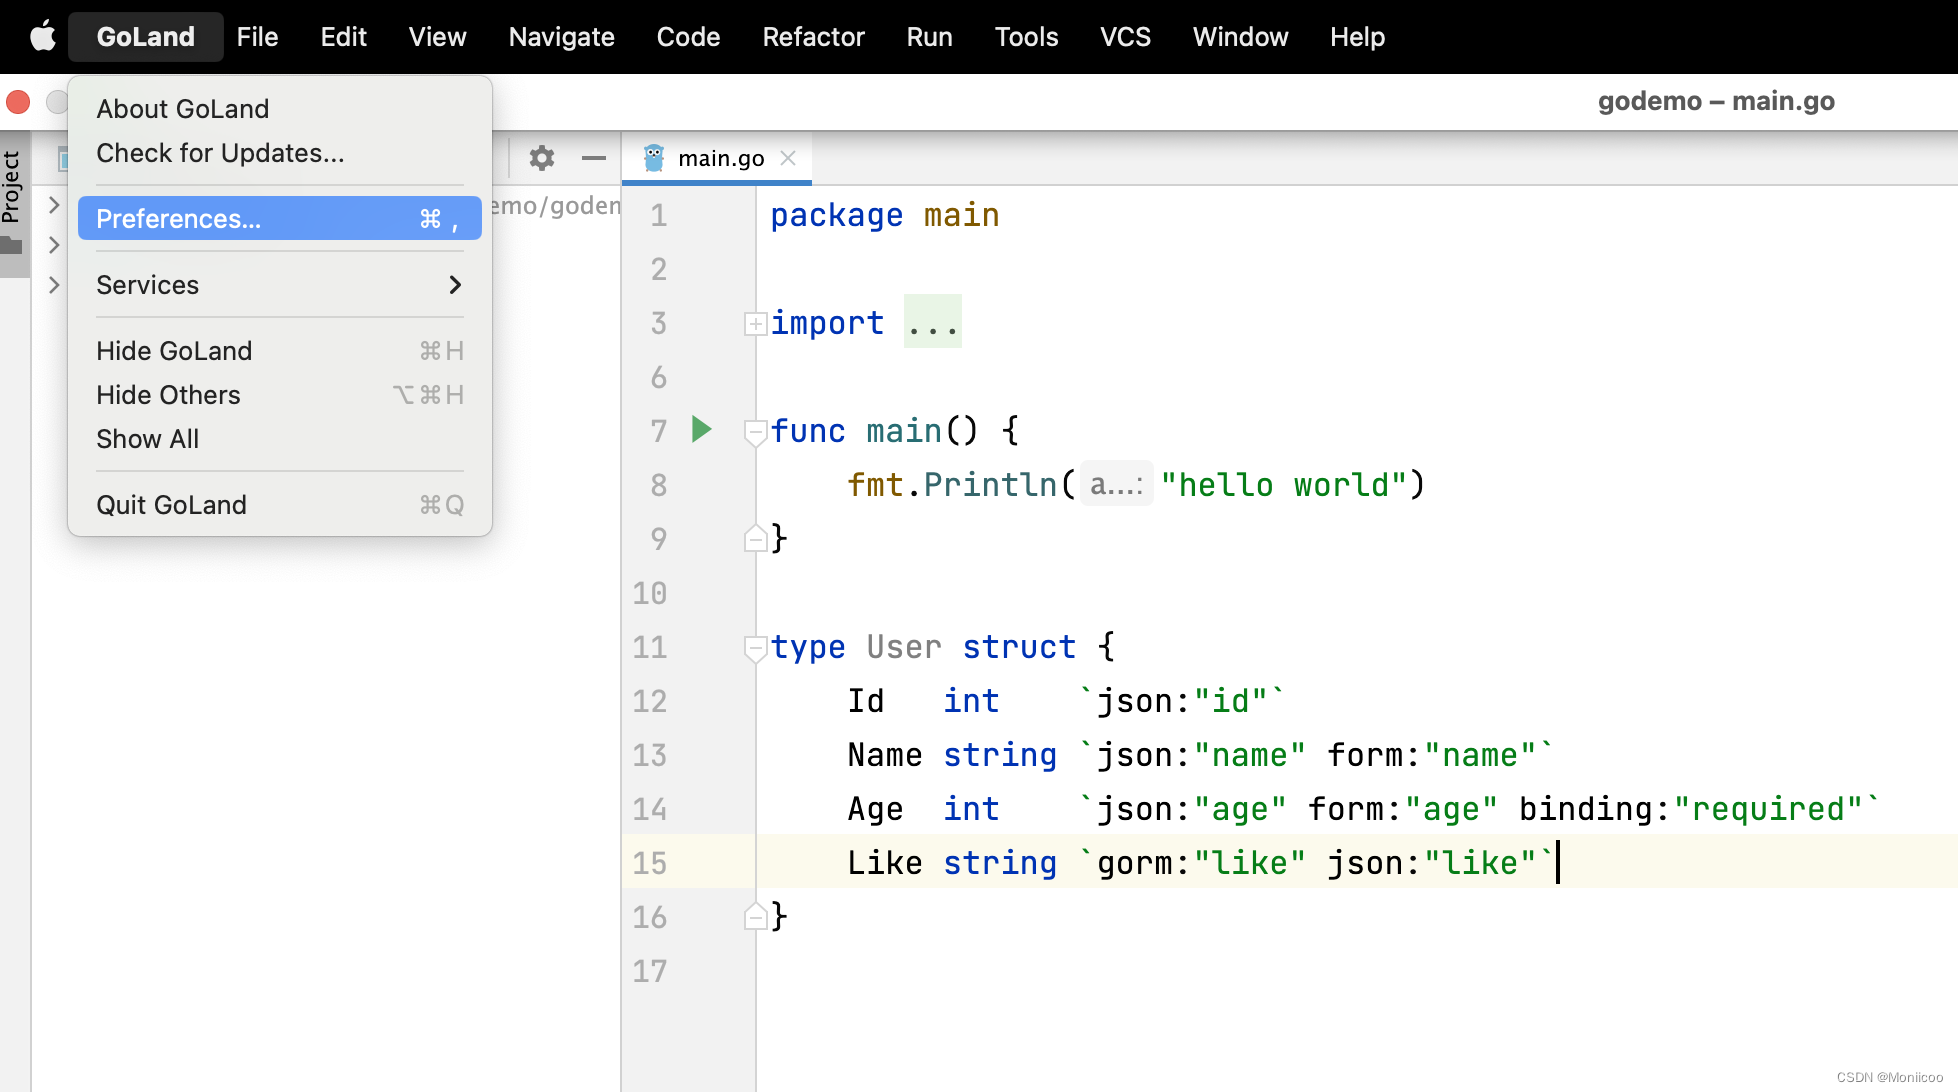The image size is (1958, 1092).
Task: Expand the Services submenu arrow
Action: click(x=455, y=285)
